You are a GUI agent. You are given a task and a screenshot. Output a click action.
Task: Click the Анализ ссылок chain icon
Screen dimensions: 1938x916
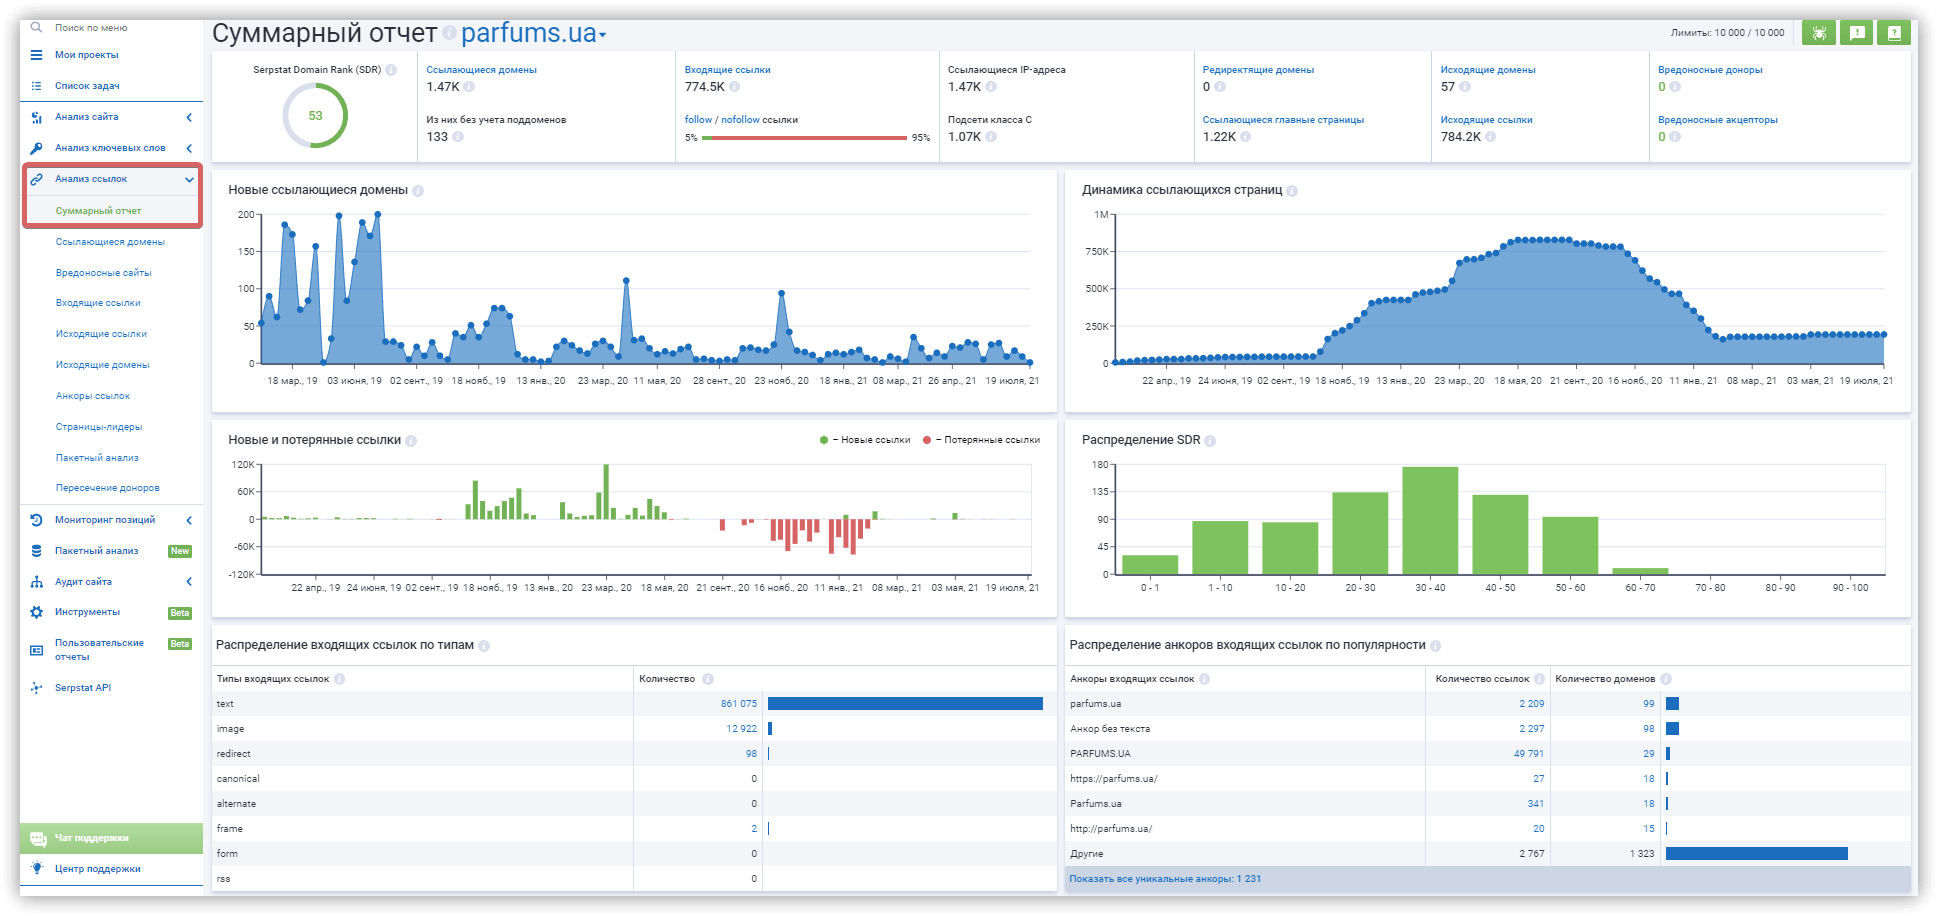pyautogui.click(x=36, y=179)
